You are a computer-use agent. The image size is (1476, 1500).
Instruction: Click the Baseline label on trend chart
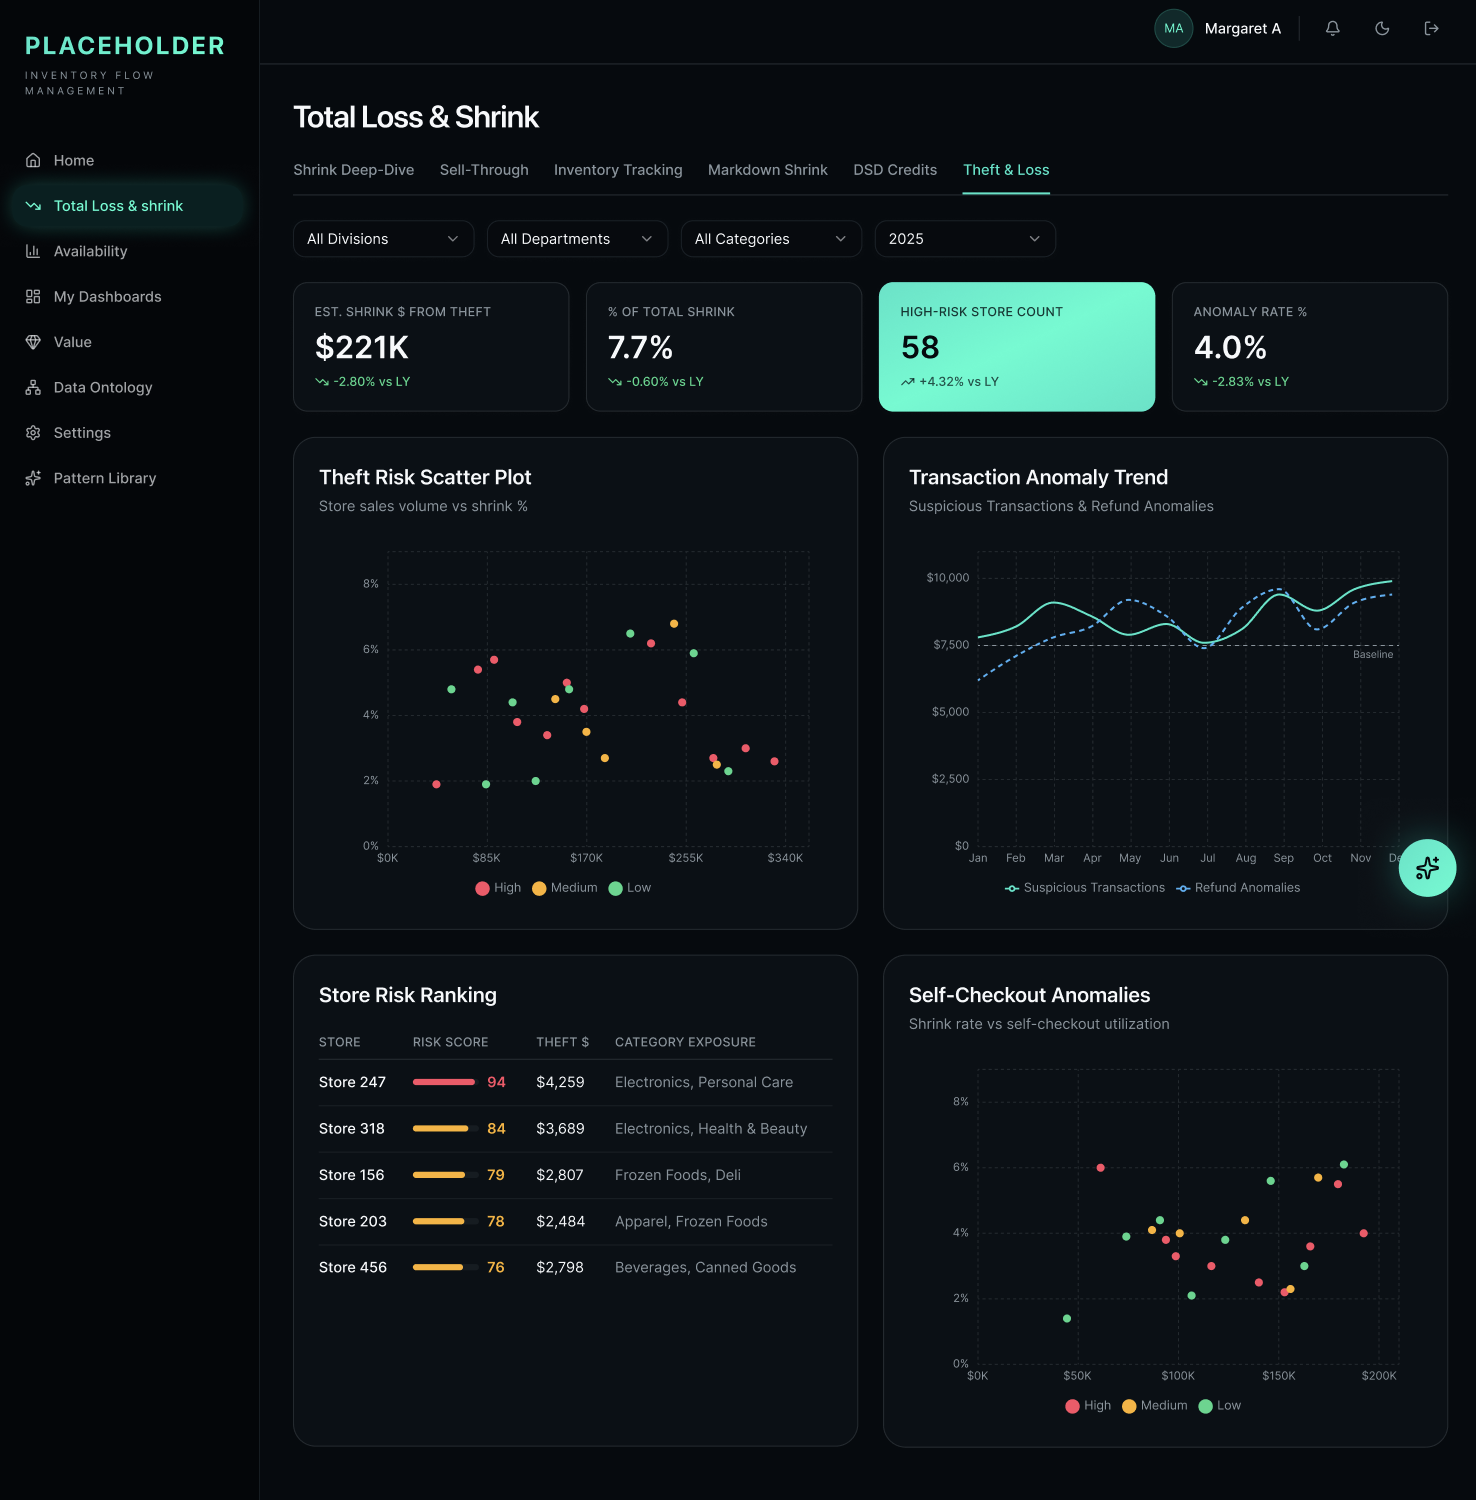pyautogui.click(x=1373, y=654)
